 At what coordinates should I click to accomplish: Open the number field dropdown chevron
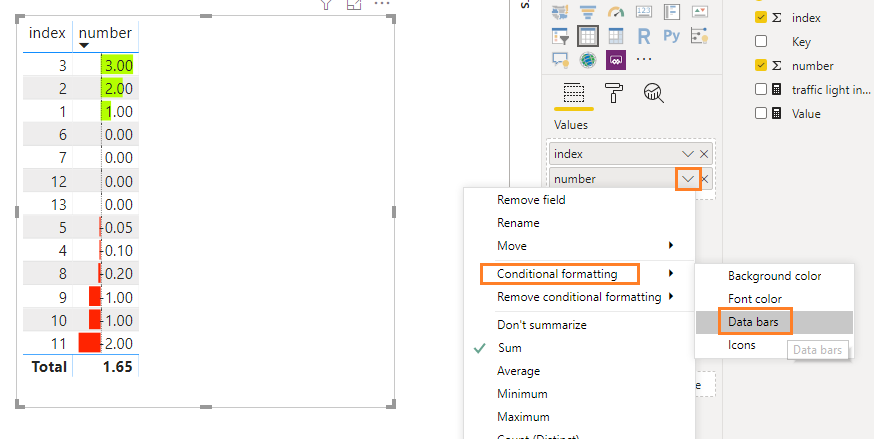[x=688, y=179]
